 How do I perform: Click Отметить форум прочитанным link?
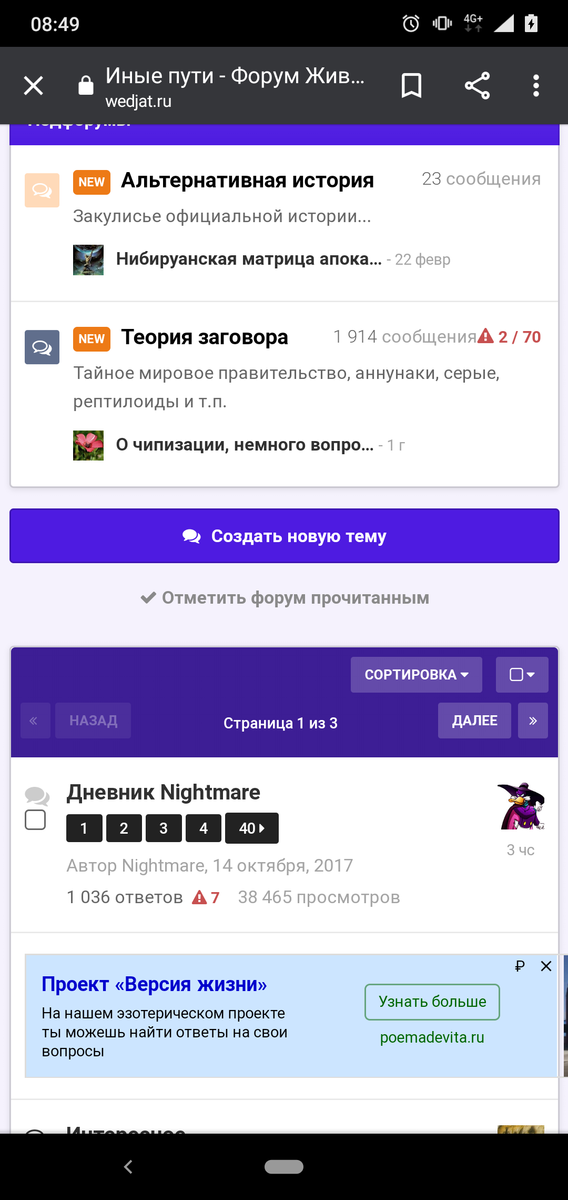pyautogui.click(x=284, y=598)
